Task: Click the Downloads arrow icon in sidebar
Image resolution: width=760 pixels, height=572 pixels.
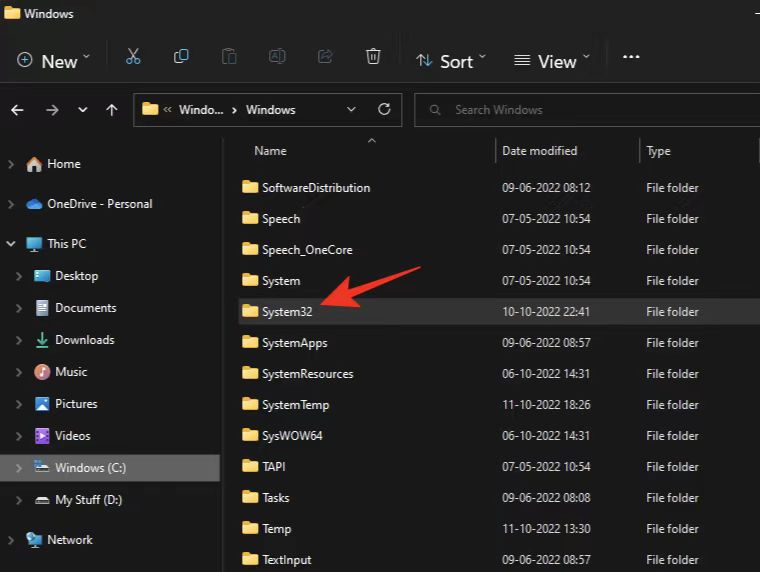Action: click(42, 340)
